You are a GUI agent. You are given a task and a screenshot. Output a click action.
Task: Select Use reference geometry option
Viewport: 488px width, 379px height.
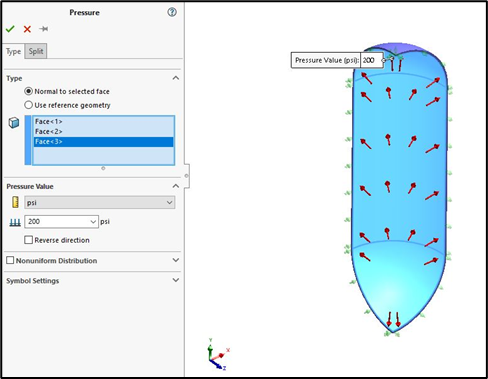[x=29, y=105]
